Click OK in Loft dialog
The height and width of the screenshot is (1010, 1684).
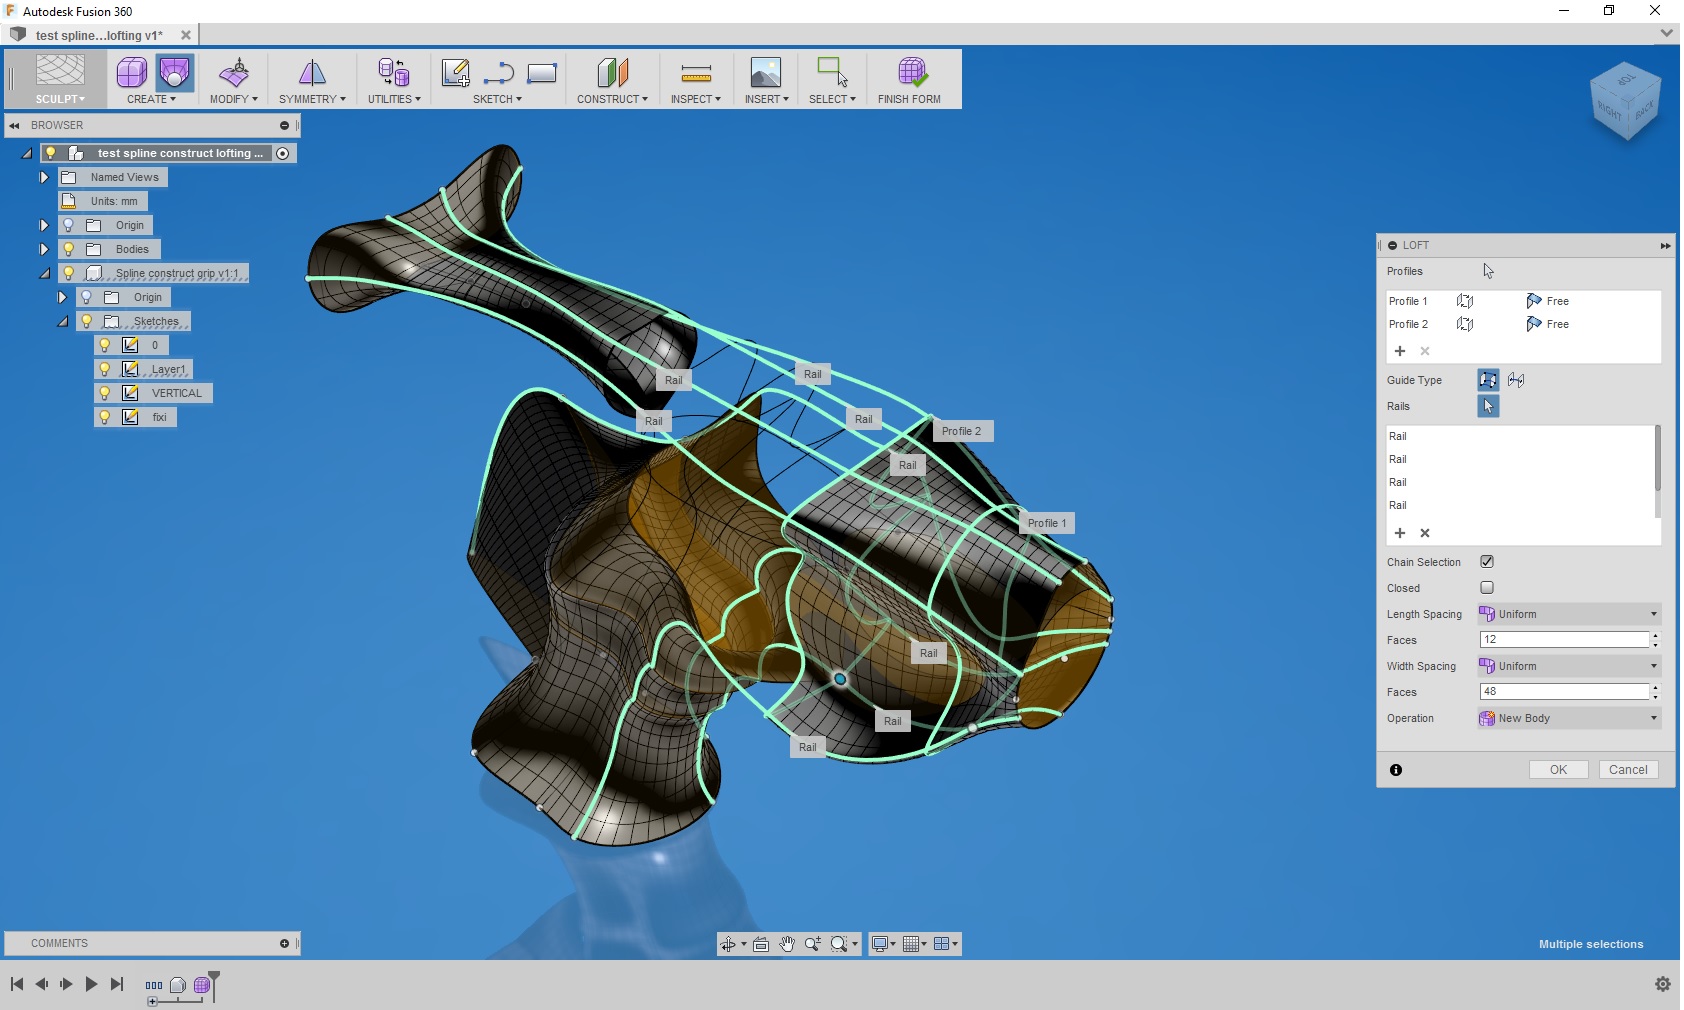[x=1558, y=769]
